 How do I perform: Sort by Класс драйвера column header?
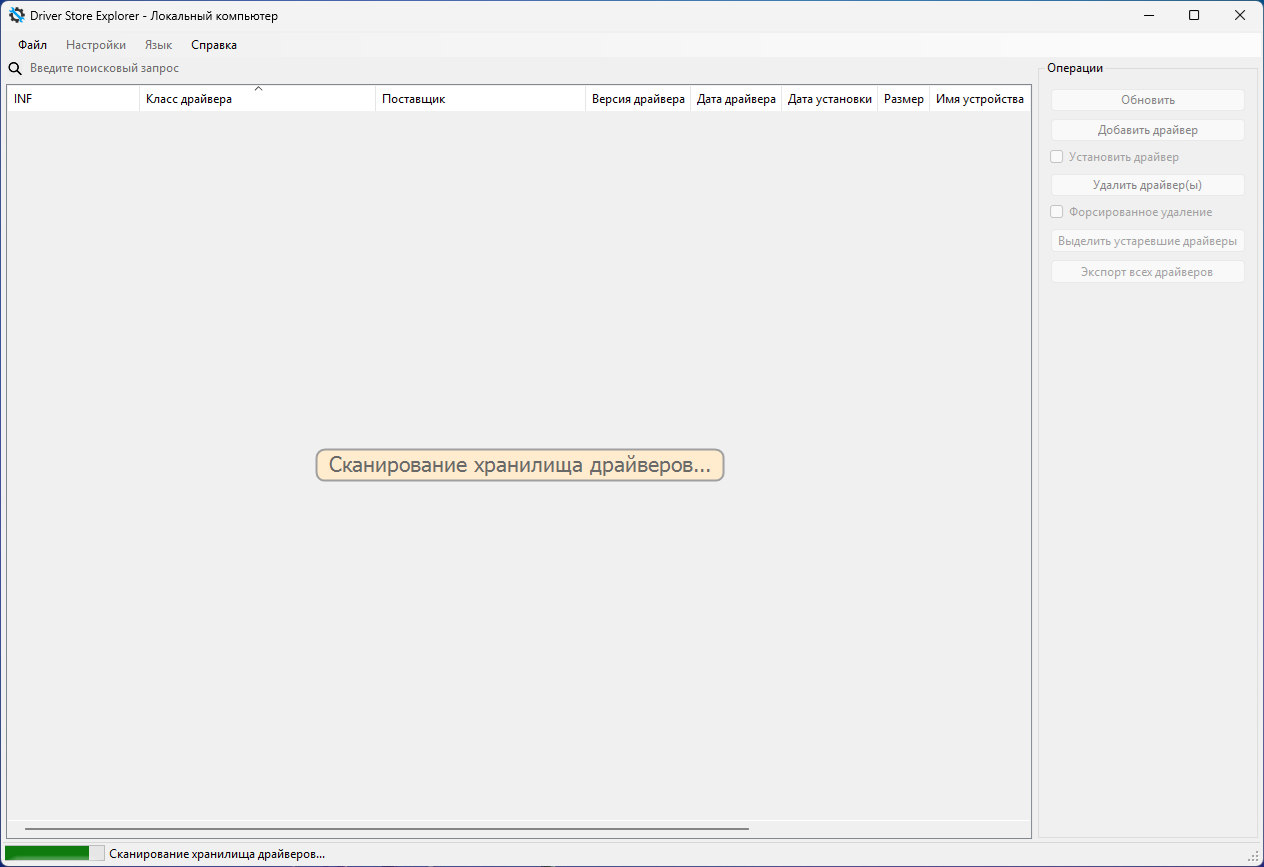257,99
